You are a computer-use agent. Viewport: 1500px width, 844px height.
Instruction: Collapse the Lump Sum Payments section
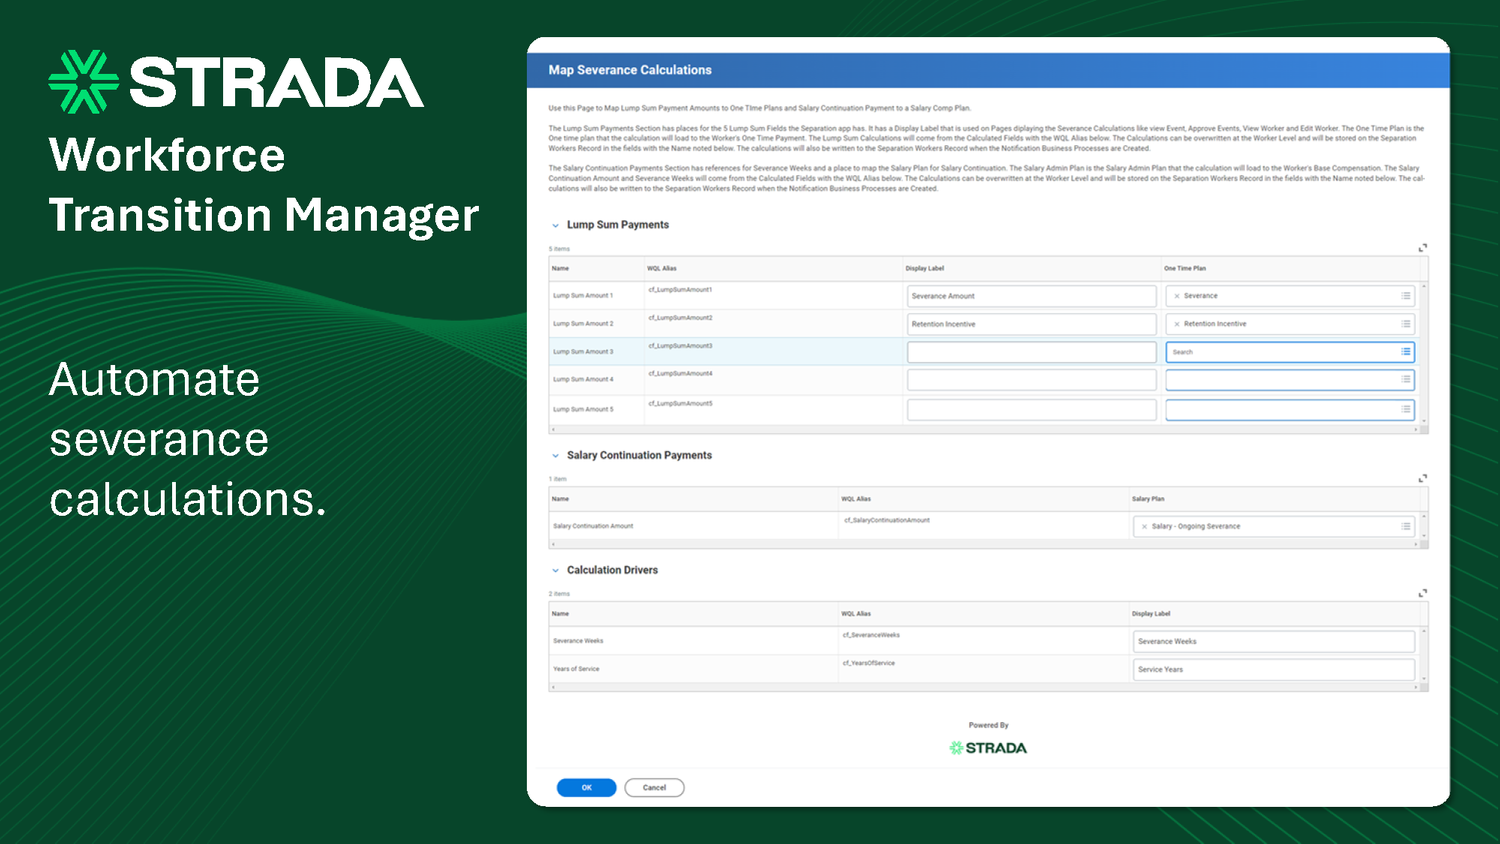(555, 225)
